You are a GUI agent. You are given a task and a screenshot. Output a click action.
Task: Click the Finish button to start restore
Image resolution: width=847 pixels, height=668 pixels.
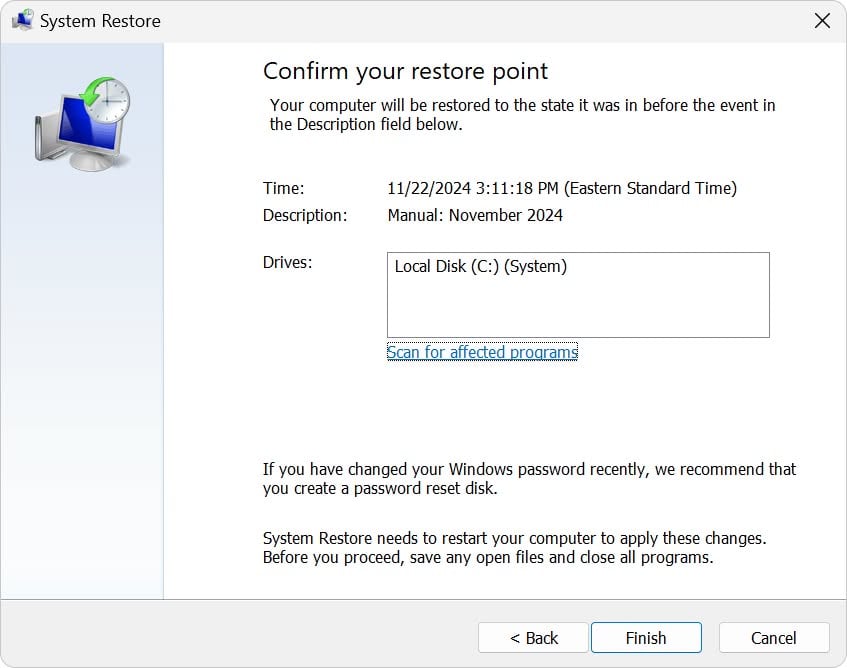pyautogui.click(x=646, y=637)
